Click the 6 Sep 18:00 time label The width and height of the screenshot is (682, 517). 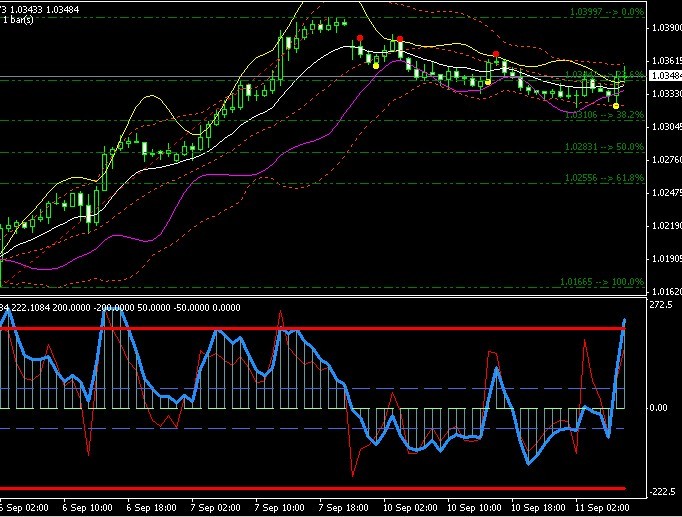151,508
